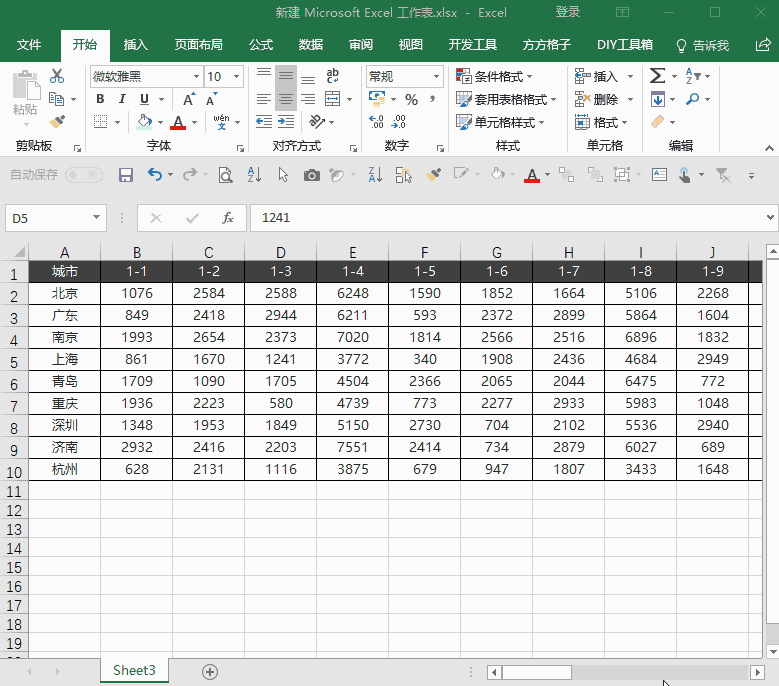Increase font size with larger A icon
This screenshot has width=779, height=686.
(x=189, y=99)
